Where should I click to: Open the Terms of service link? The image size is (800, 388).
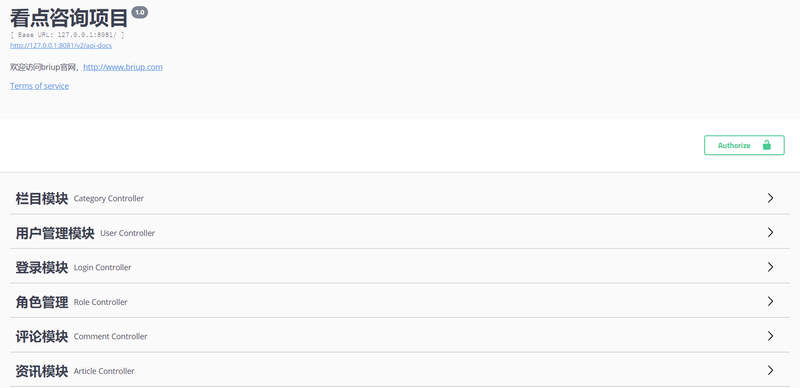click(x=39, y=86)
